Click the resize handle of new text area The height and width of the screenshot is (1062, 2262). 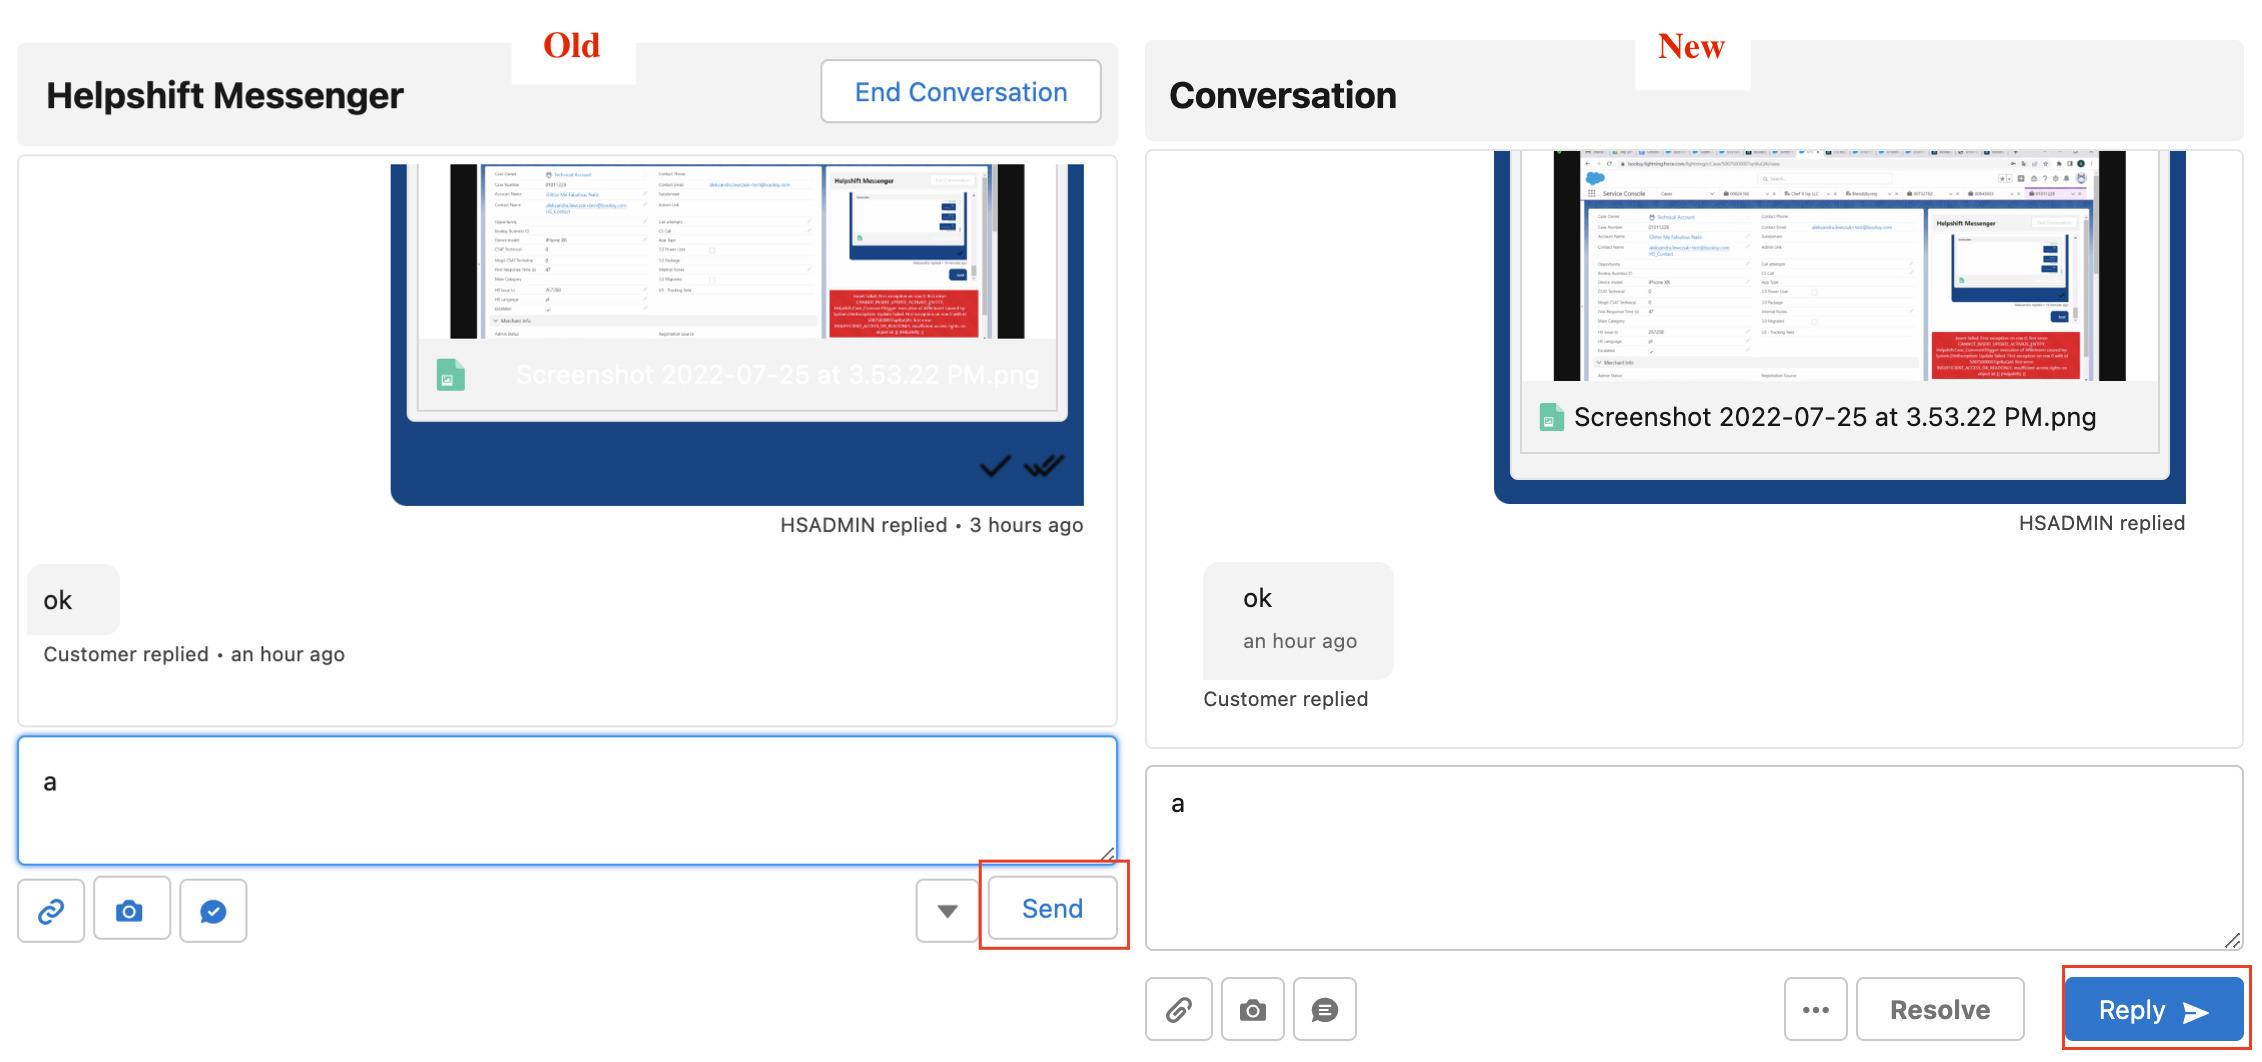click(x=2232, y=940)
